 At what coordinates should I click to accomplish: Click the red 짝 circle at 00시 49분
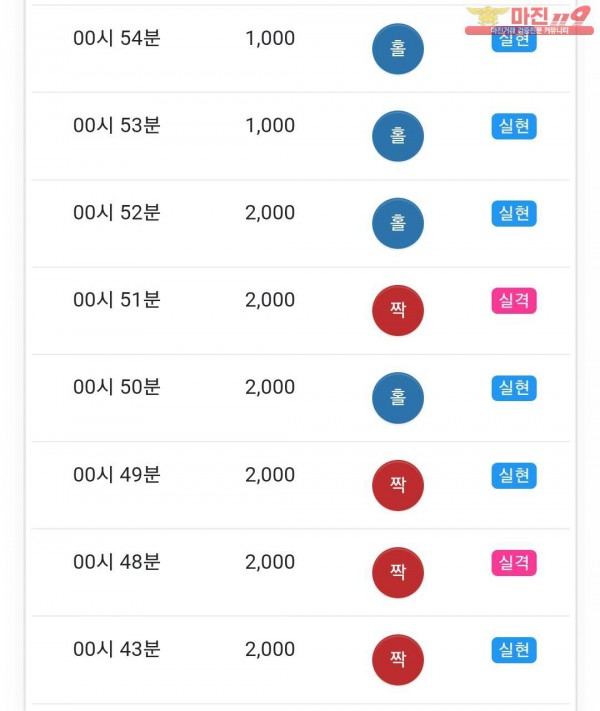tap(398, 485)
